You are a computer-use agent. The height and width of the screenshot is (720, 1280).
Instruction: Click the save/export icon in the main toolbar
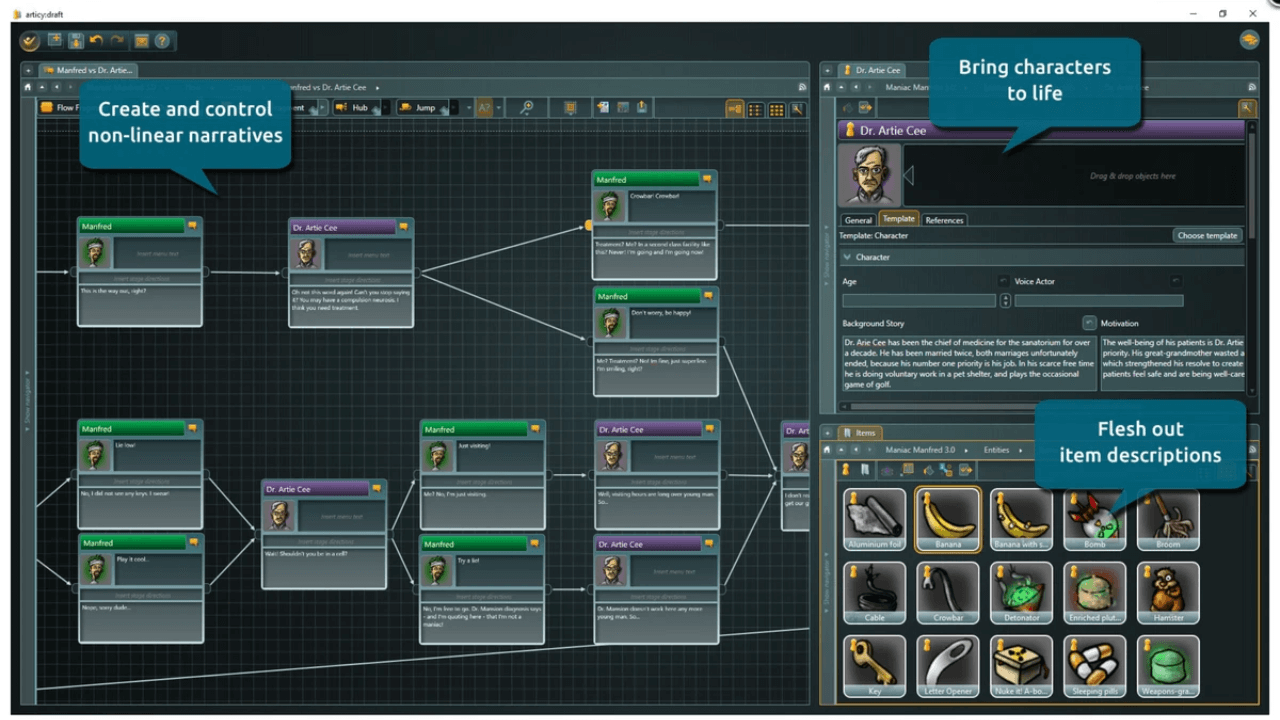[76, 41]
